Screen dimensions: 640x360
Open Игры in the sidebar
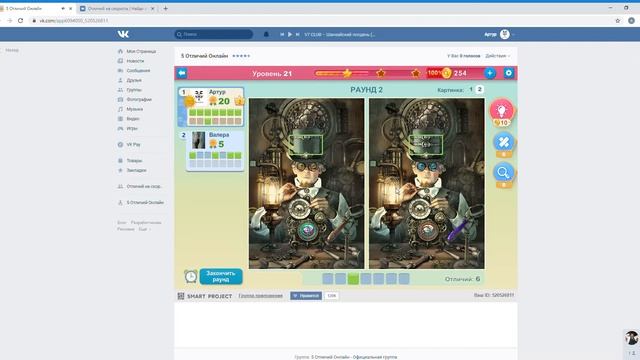point(131,129)
